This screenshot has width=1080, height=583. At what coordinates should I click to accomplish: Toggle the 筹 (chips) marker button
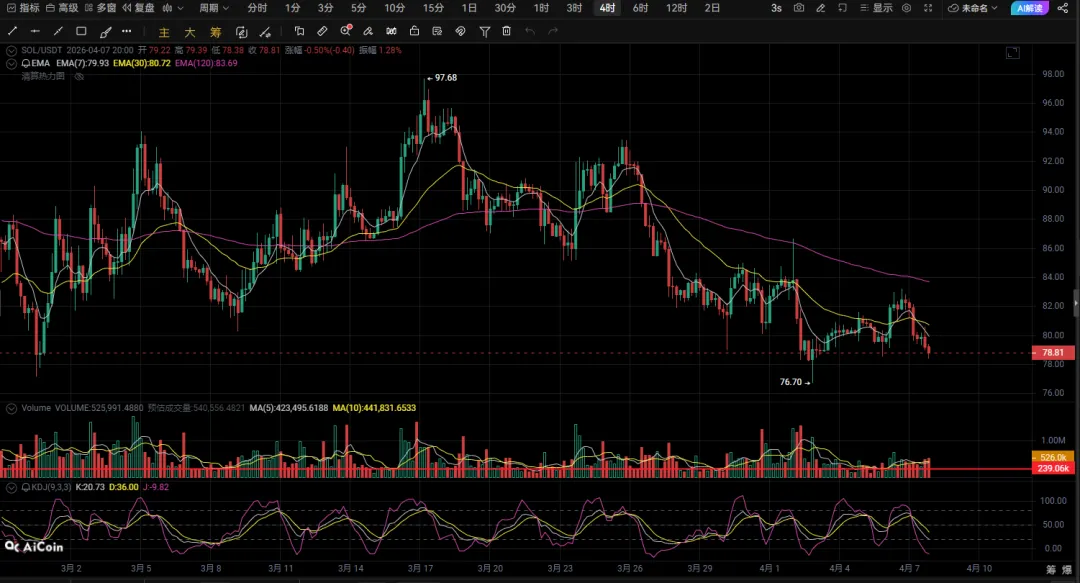pyautogui.click(x=216, y=32)
